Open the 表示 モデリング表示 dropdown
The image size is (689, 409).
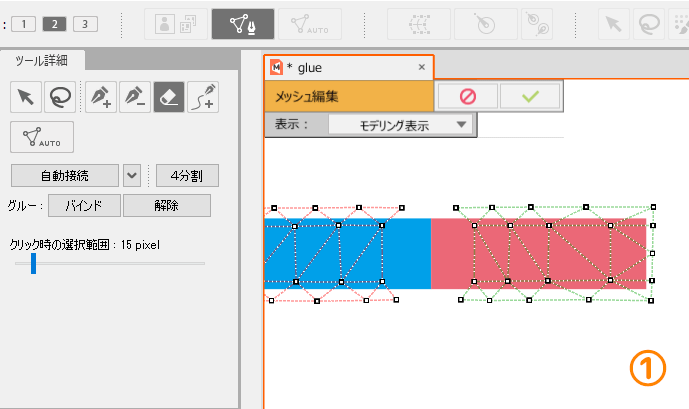[x=400, y=125]
